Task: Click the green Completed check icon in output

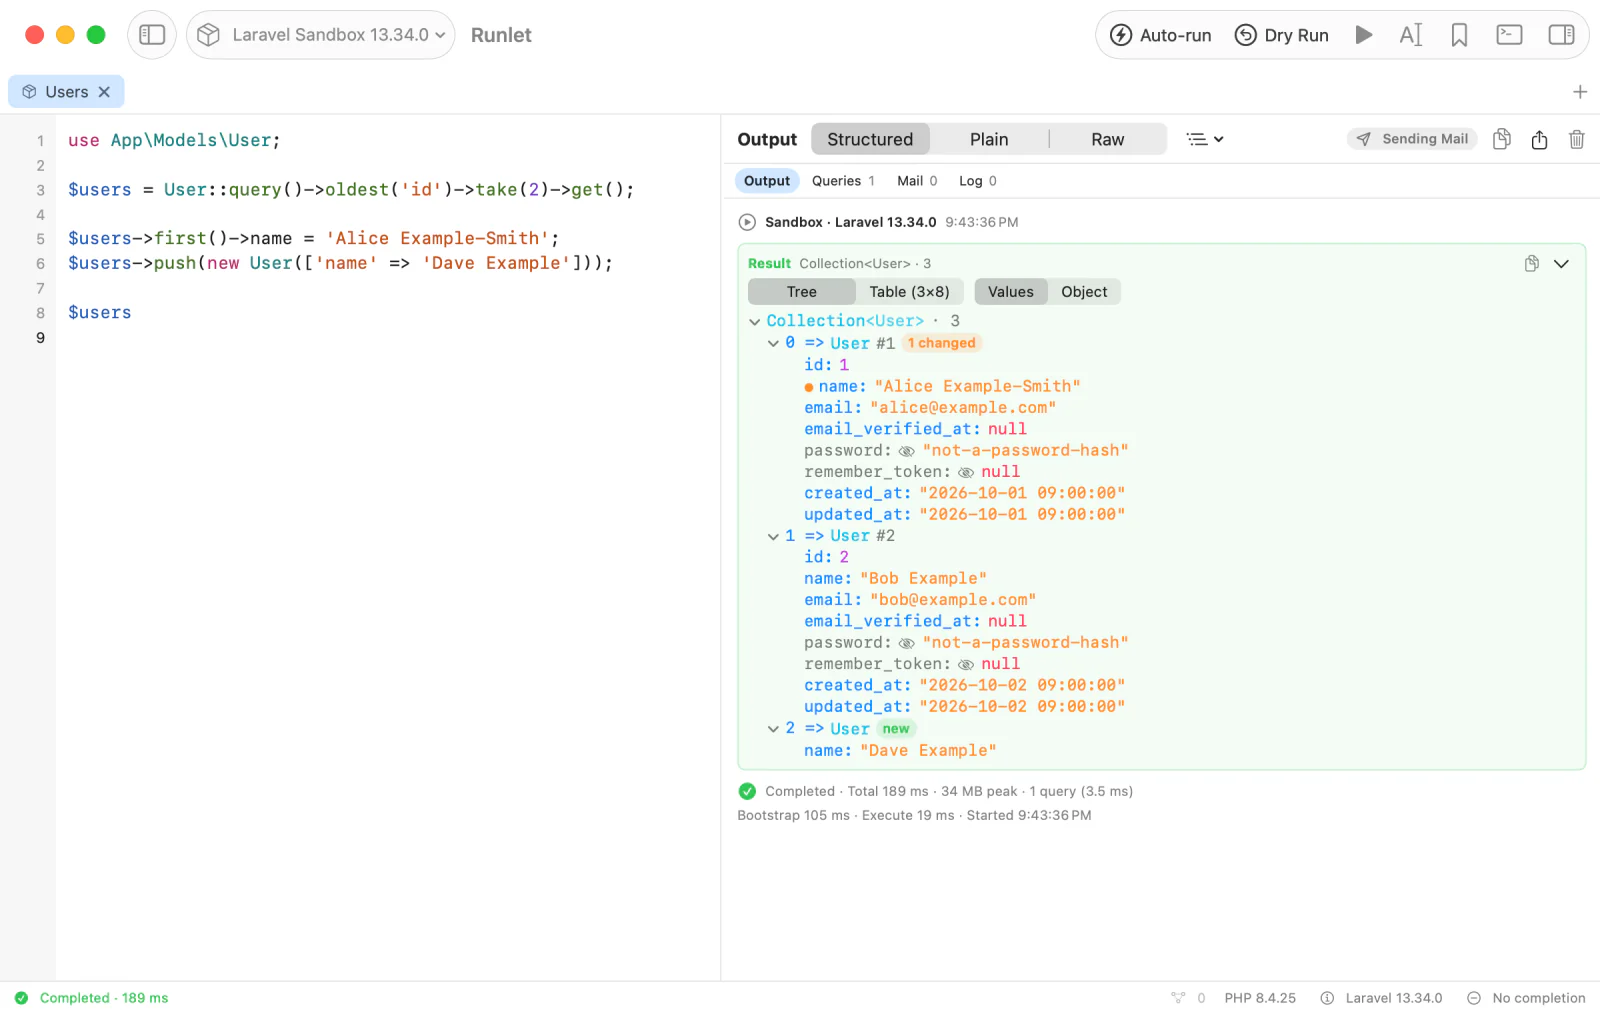Action: pos(747,791)
